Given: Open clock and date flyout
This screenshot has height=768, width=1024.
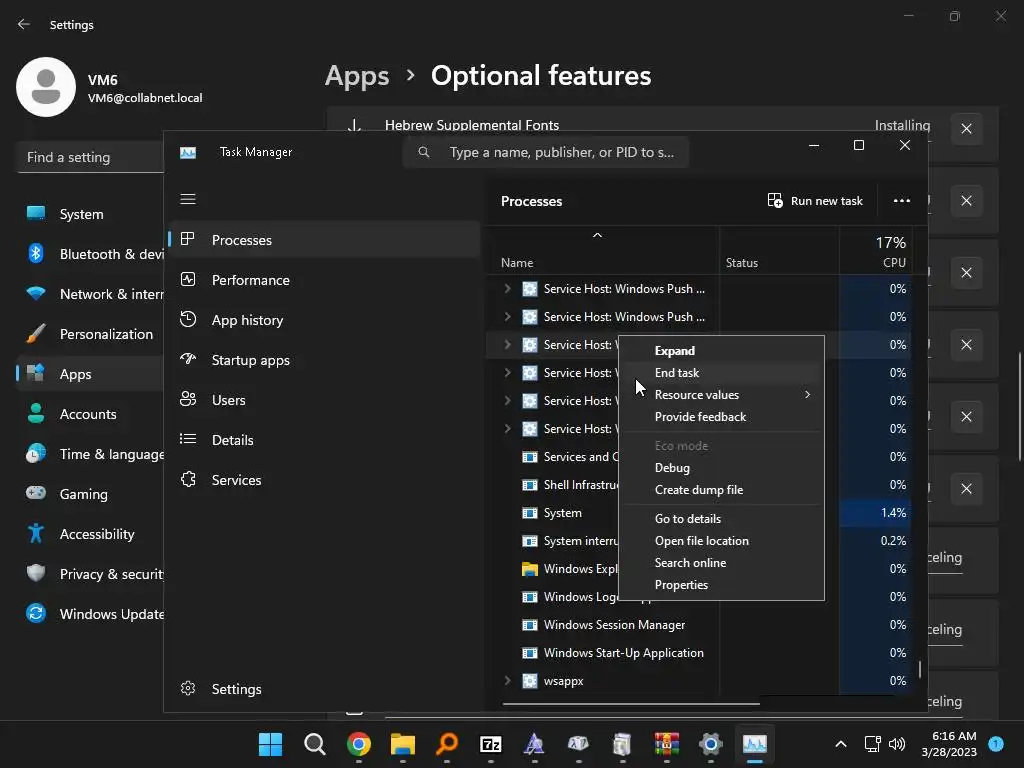Looking at the screenshot, I should [x=949, y=744].
